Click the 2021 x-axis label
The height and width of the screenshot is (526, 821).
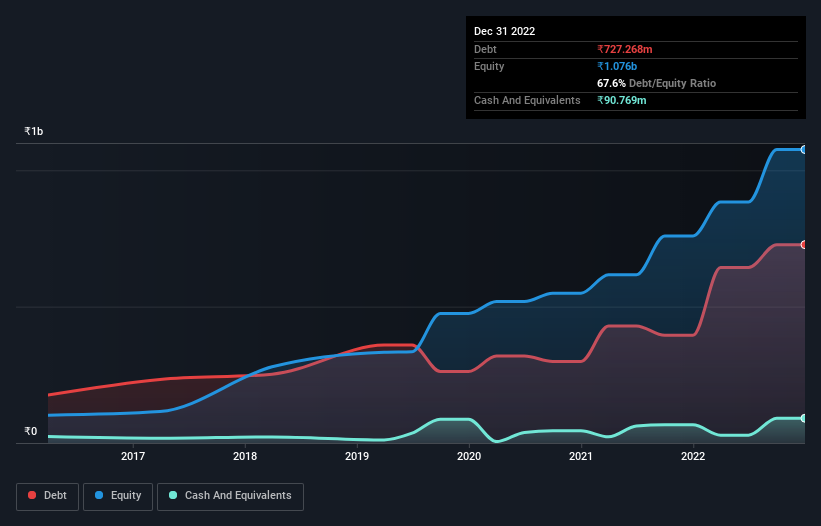click(x=581, y=456)
